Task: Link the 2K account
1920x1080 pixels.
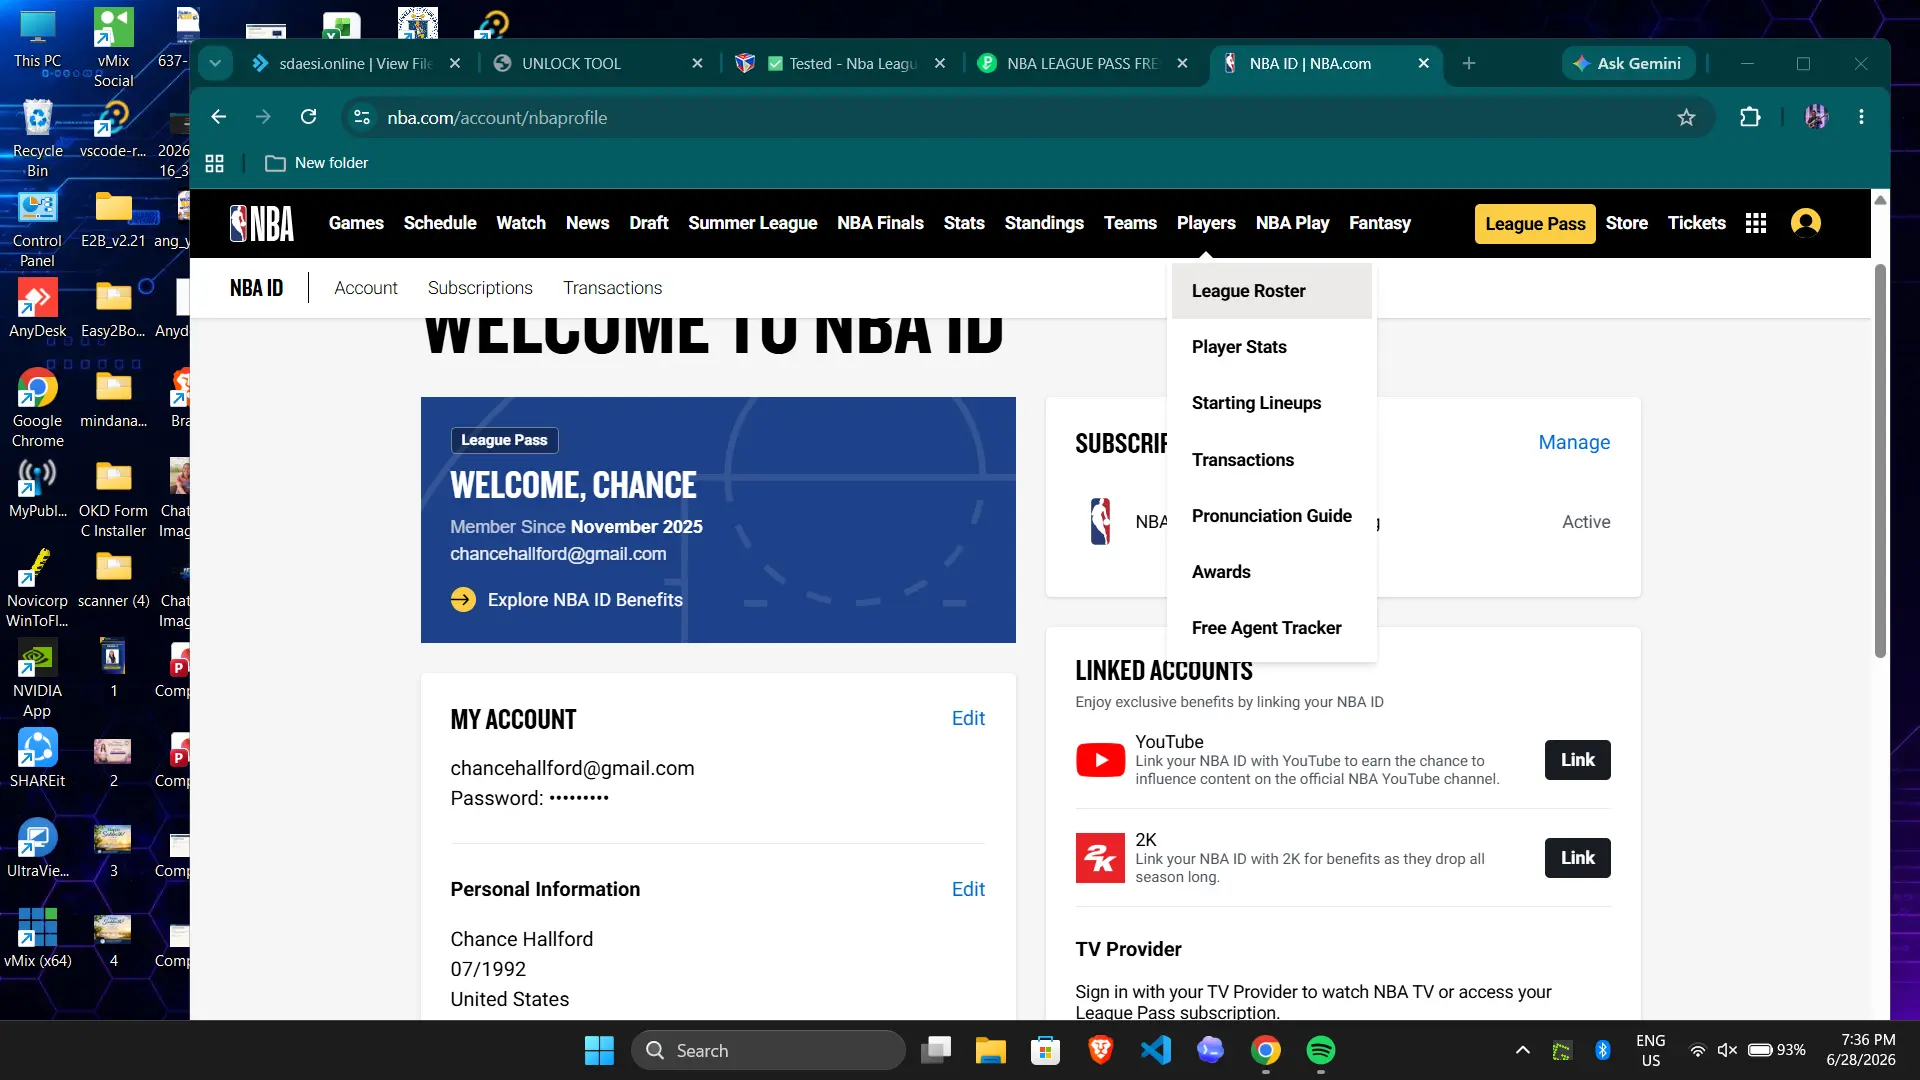Action: [1577, 858]
